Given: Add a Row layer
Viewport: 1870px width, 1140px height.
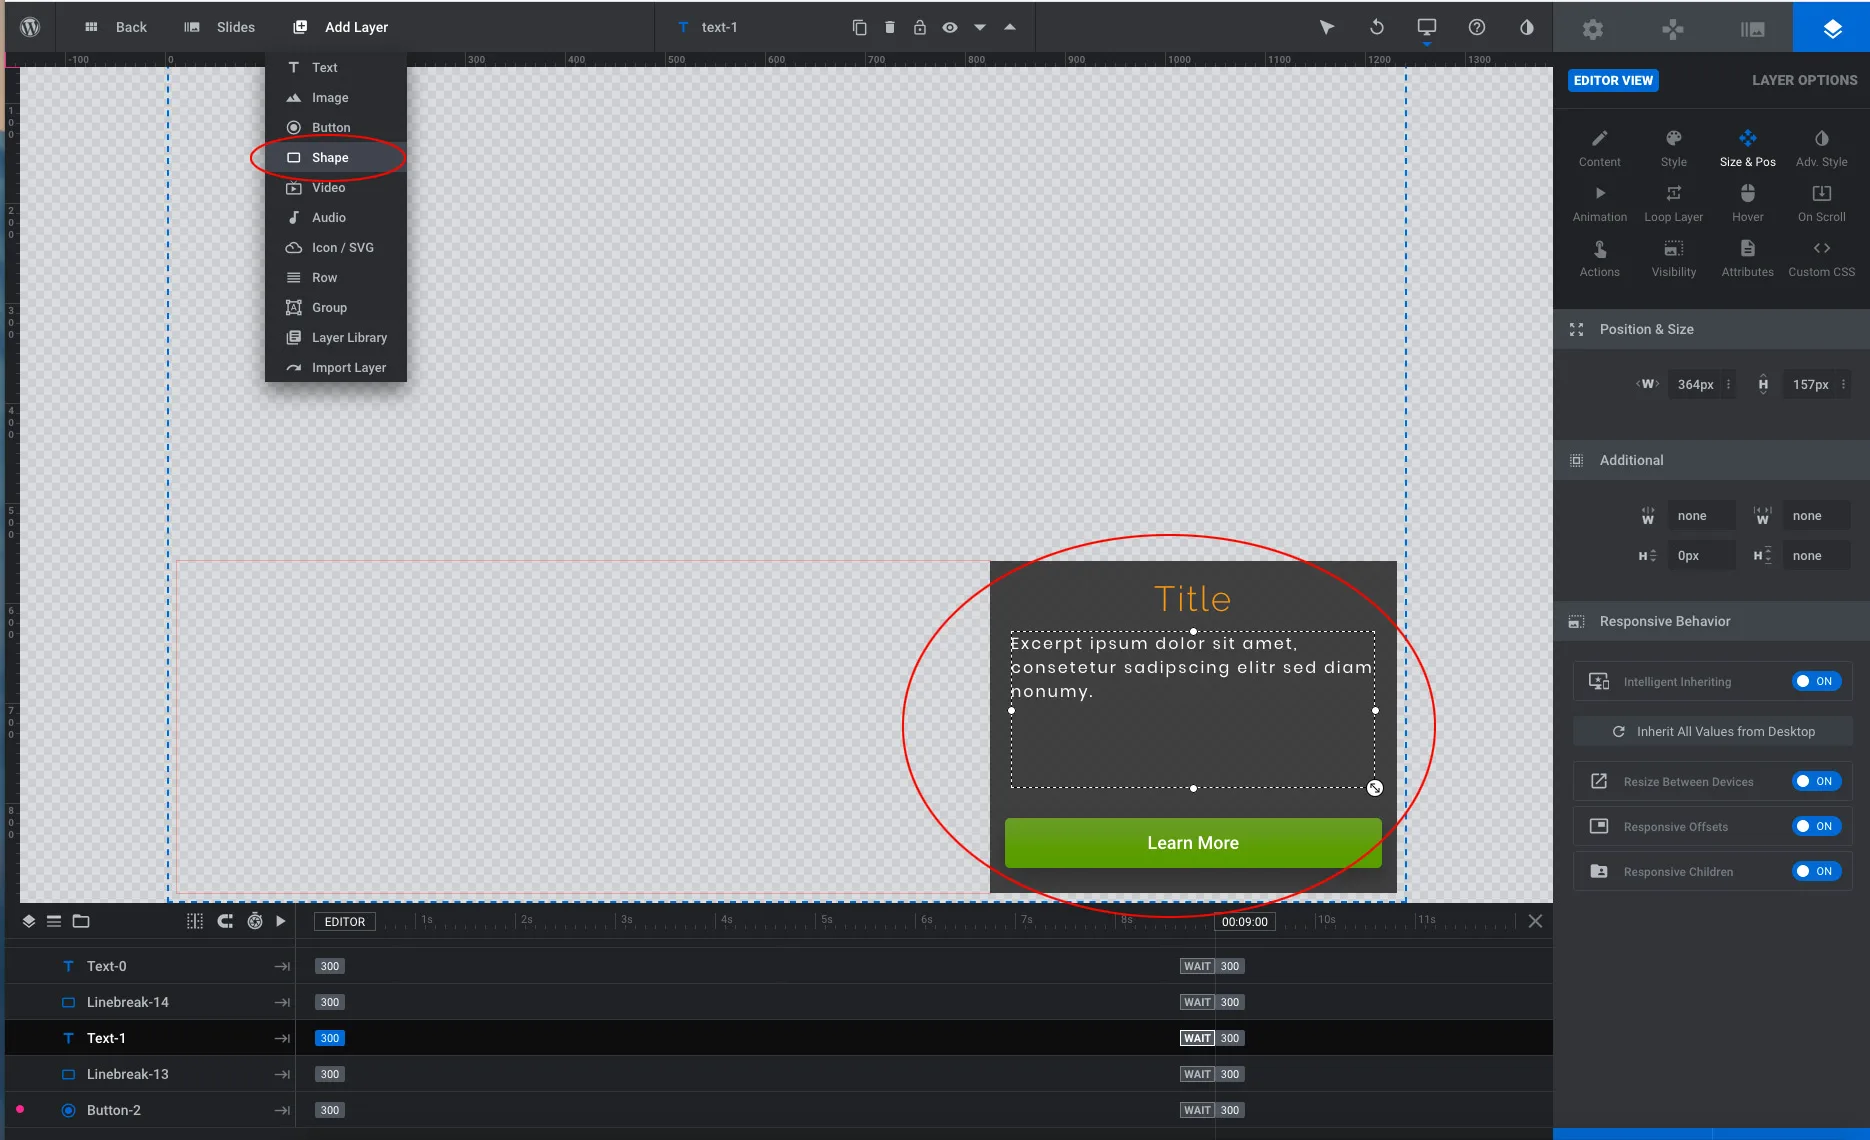Looking at the screenshot, I should [336, 277].
